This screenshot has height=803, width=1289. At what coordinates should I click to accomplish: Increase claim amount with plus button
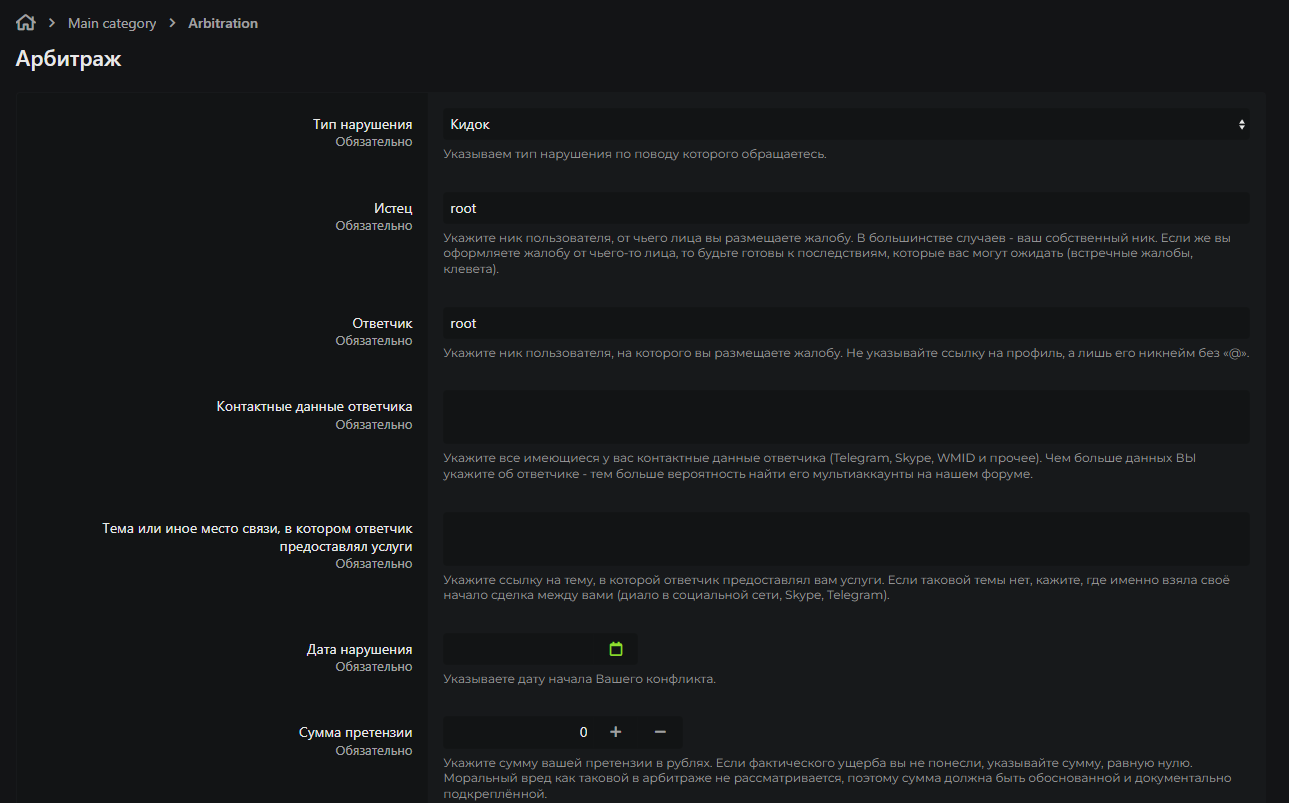(x=616, y=732)
